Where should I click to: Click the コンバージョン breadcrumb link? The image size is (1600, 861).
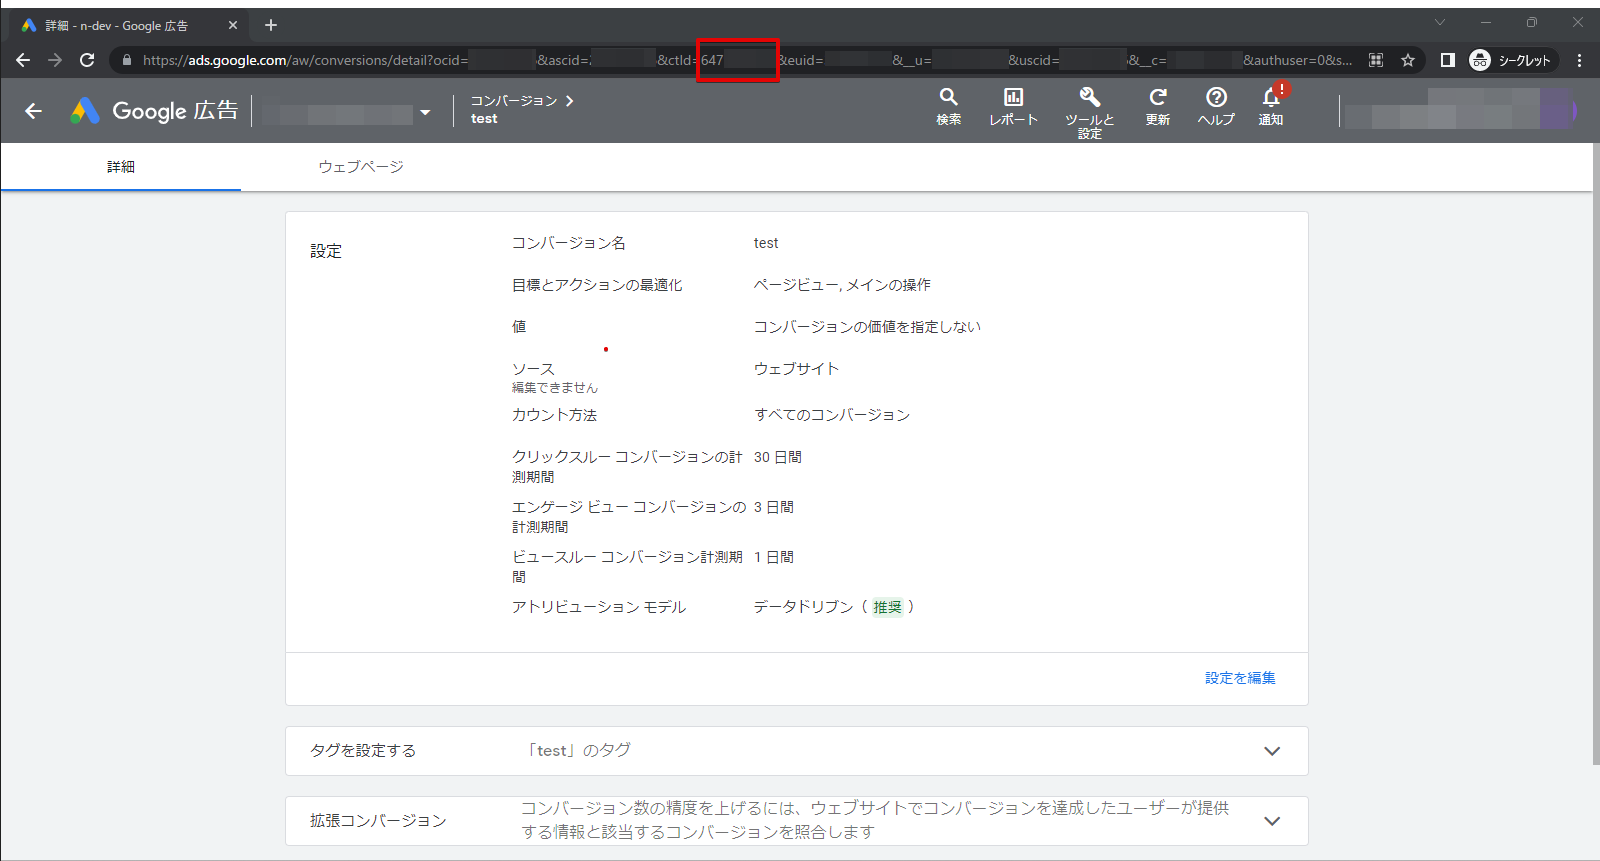click(x=514, y=101)
